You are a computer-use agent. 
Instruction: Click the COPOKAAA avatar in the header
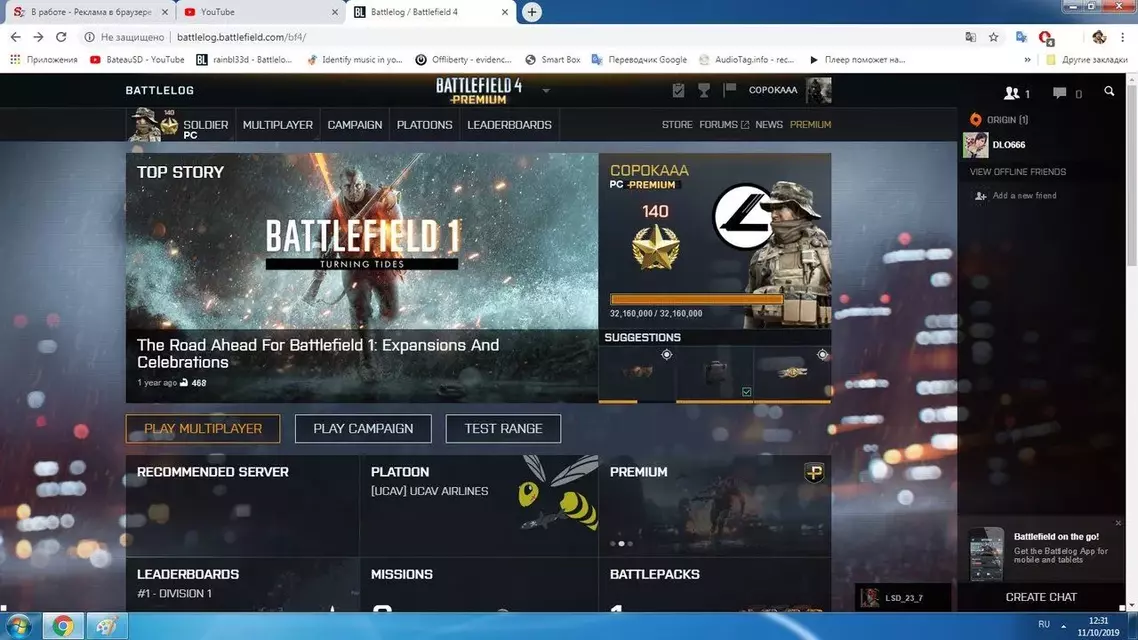click(x=818, y=90)
